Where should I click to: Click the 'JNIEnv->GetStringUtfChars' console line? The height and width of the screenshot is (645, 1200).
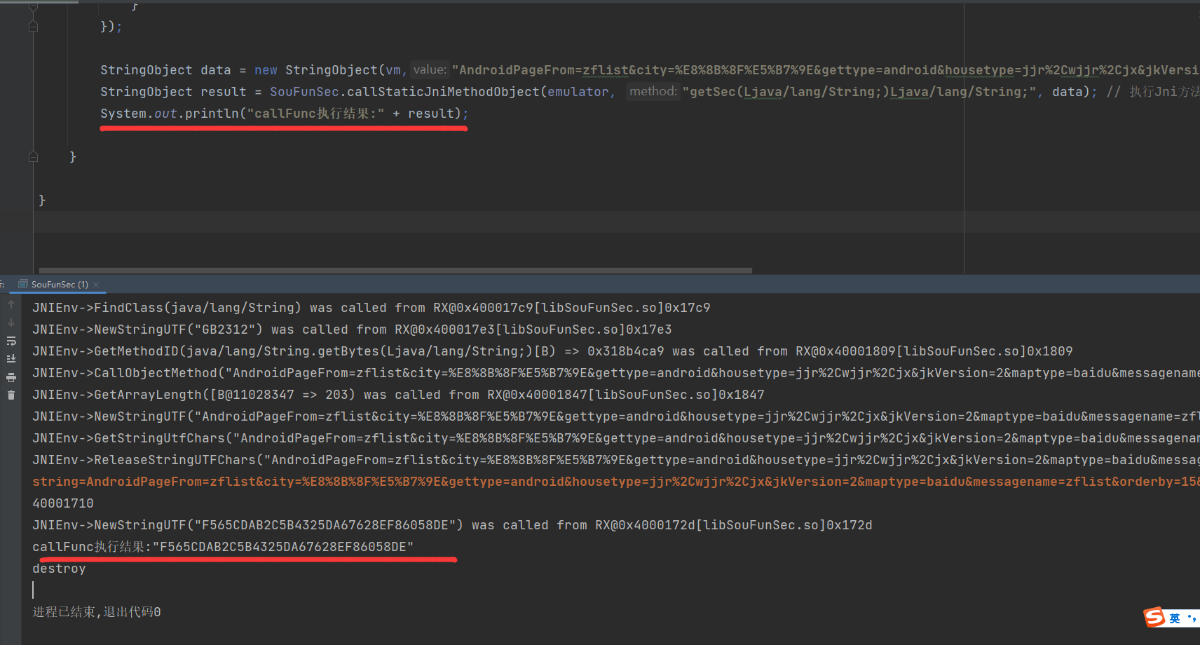(616, 438)
